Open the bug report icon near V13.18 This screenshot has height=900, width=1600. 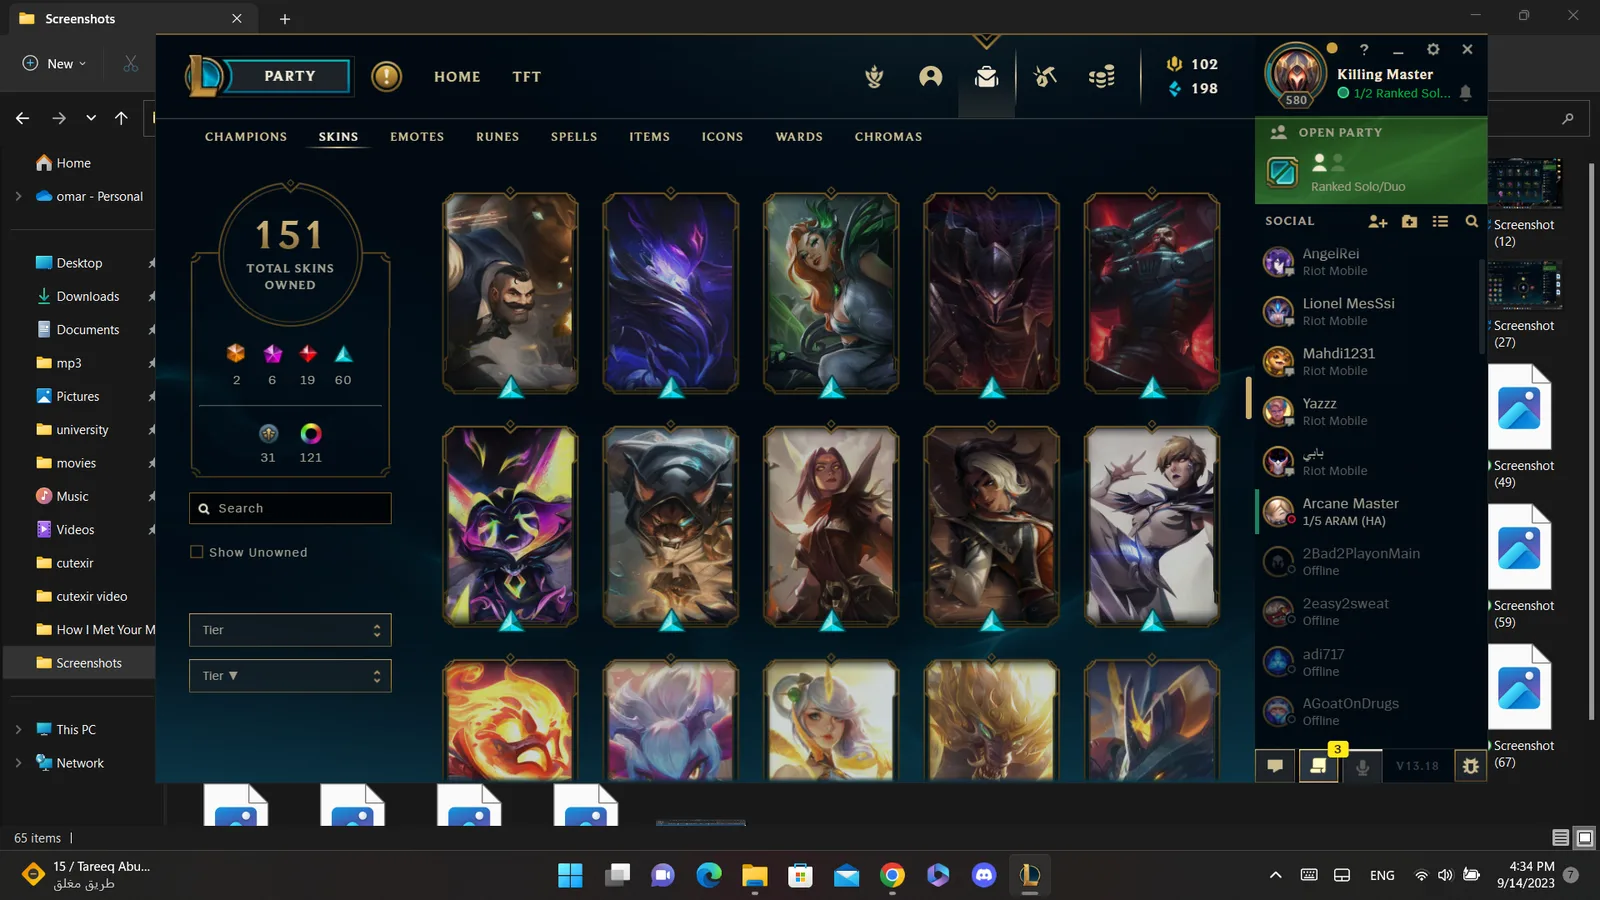click(1470, 766)
